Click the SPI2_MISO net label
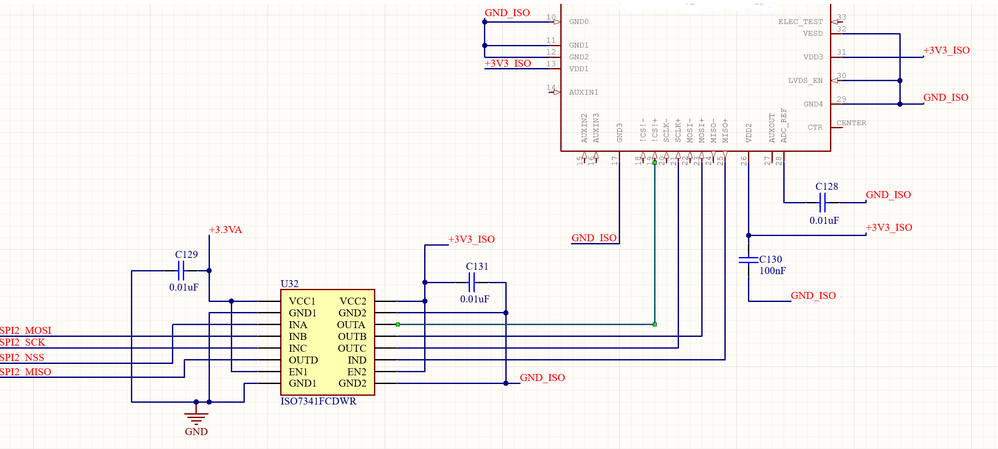Screen dimensions: 998x449 click(x=26, y=371)
